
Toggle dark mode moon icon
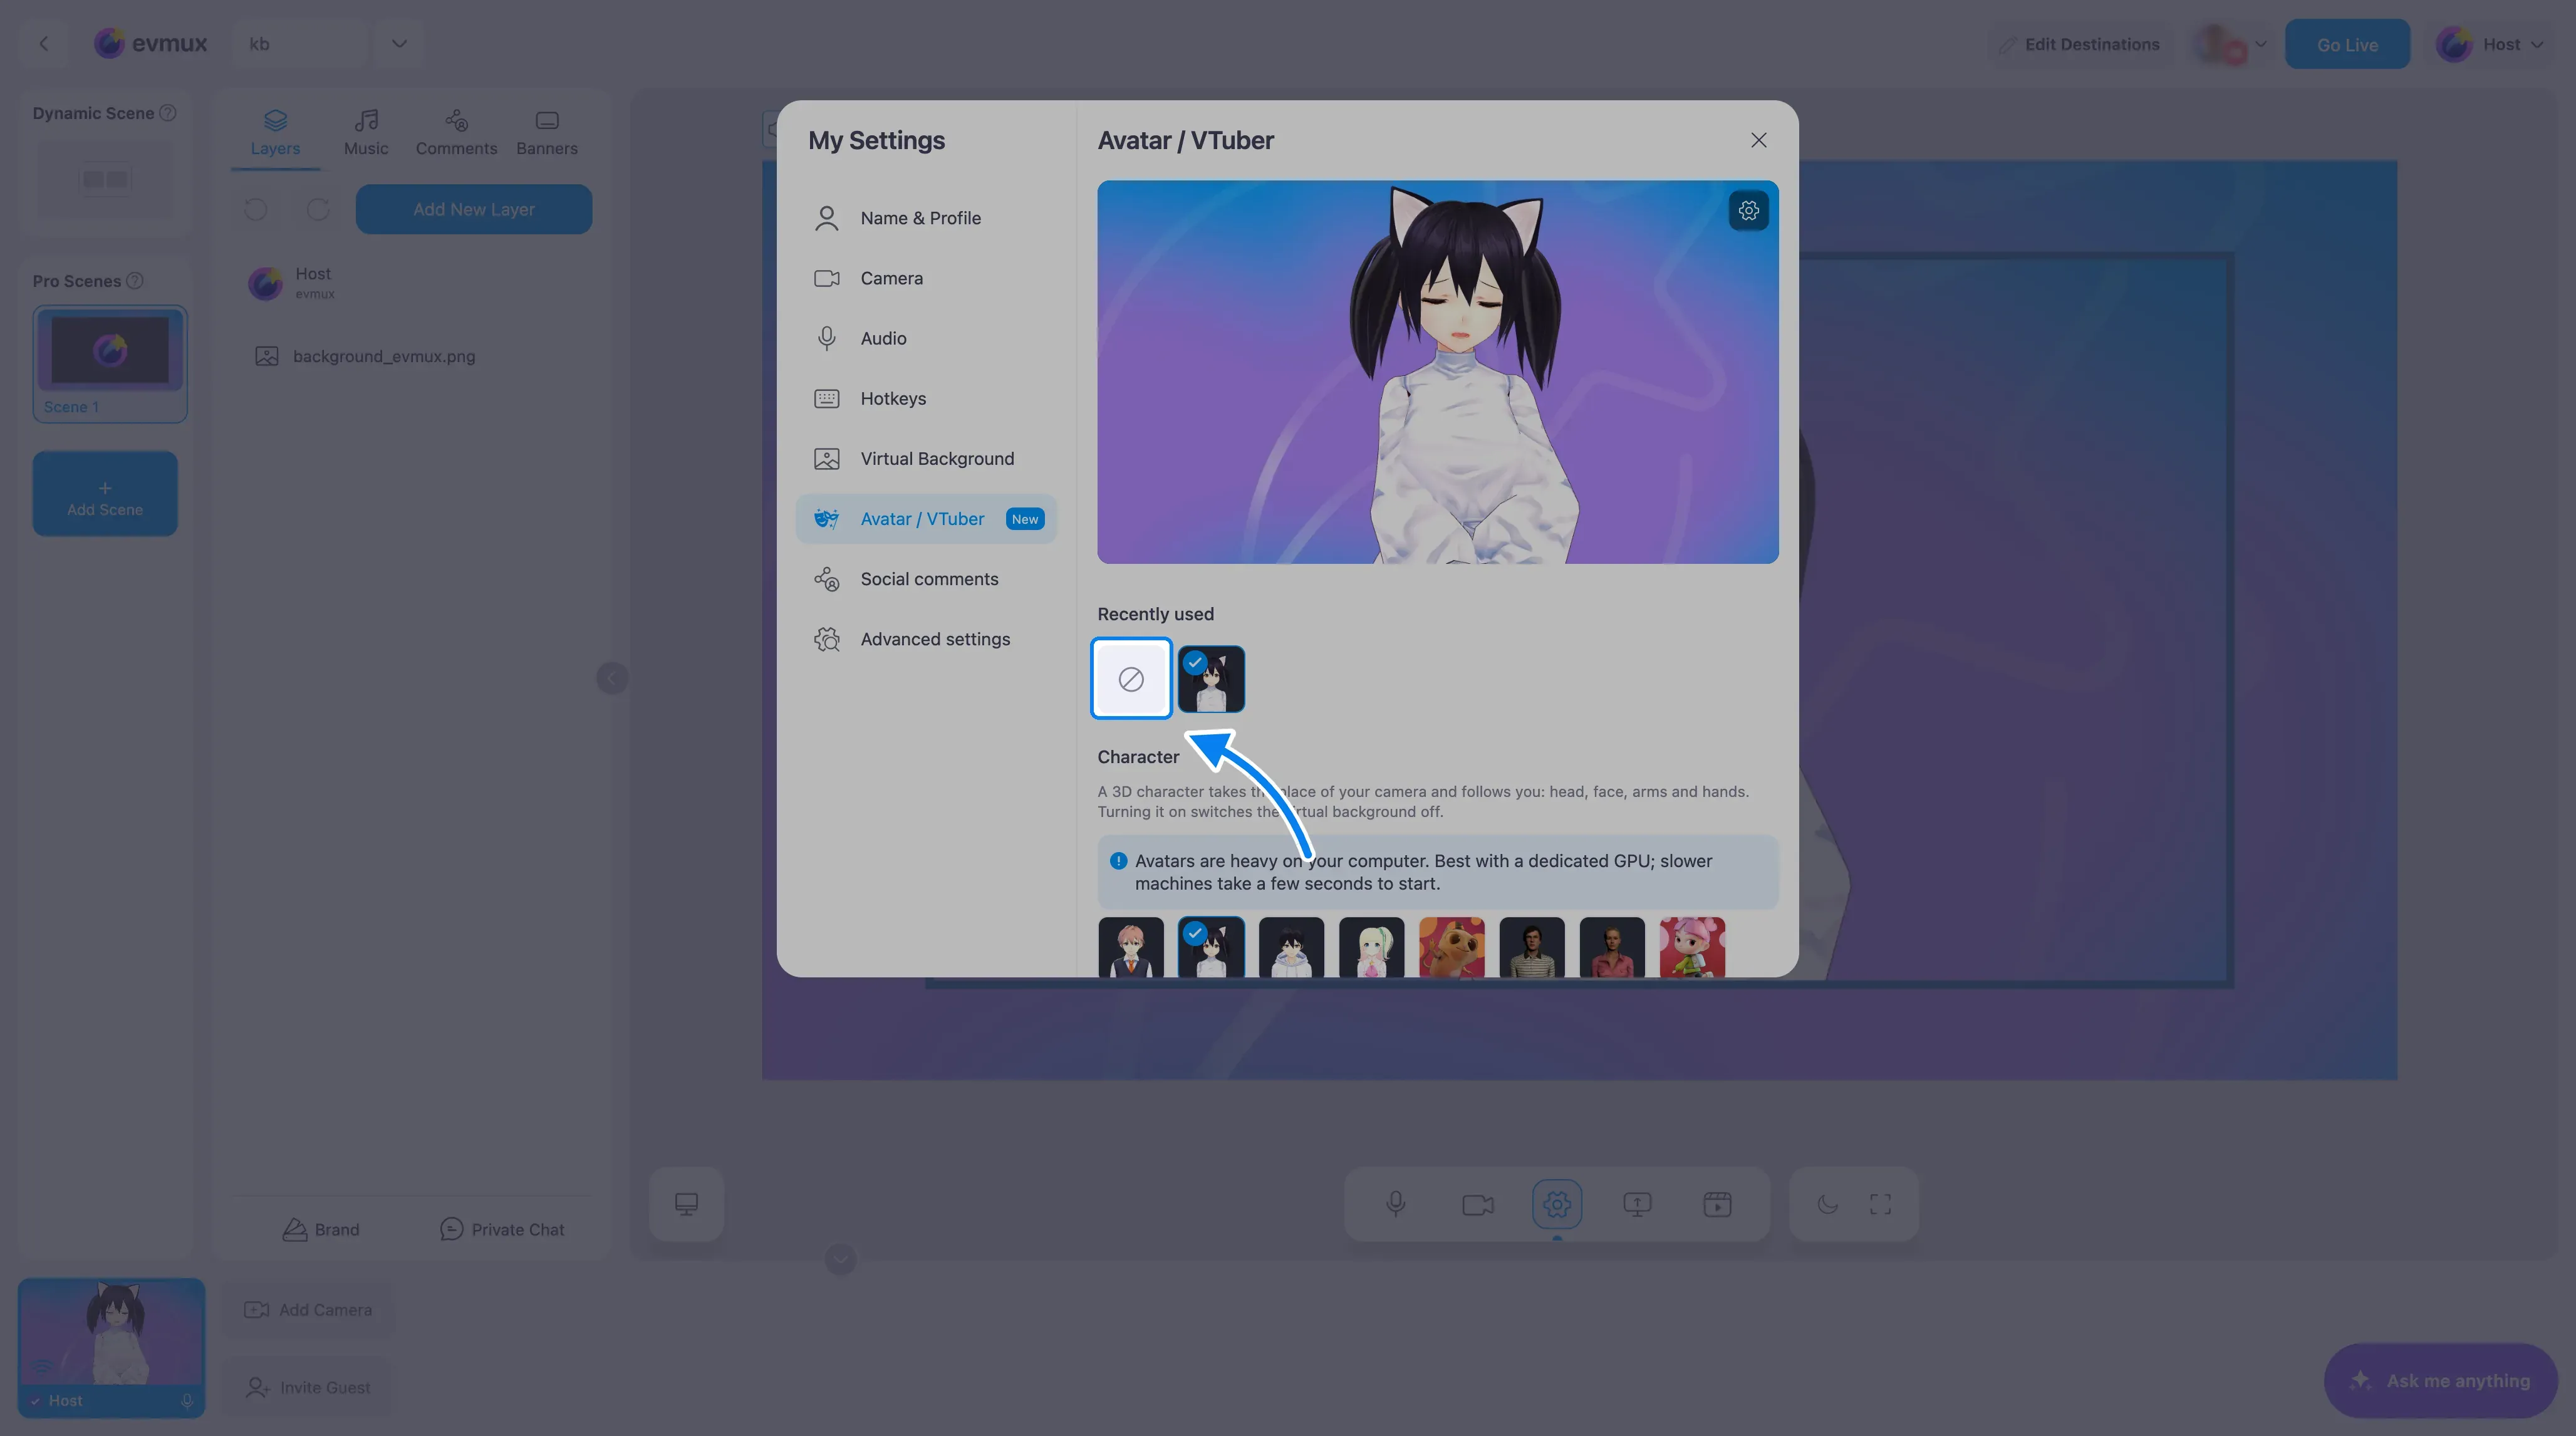click(x=1827, y=1204)
